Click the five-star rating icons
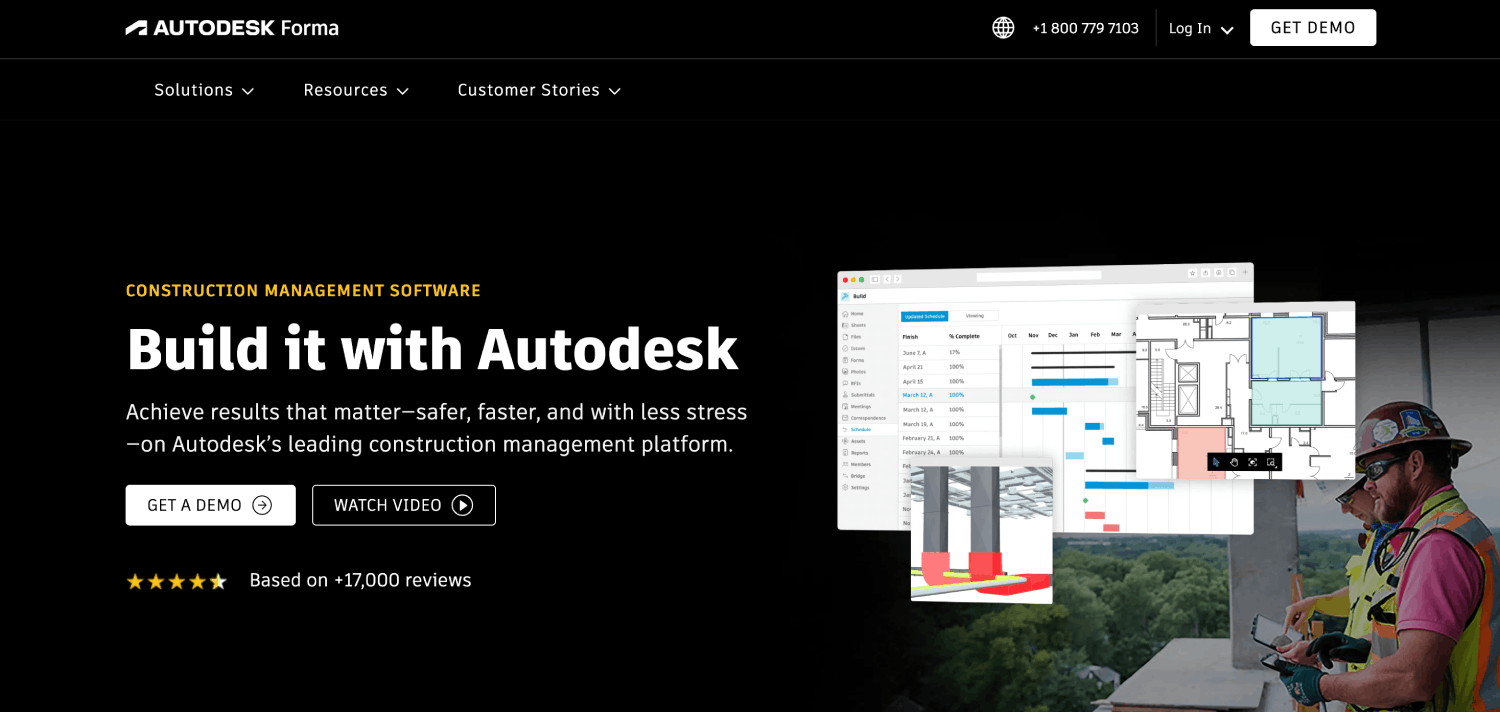Viewport: 1500px width, 712px height. [176, 581]
